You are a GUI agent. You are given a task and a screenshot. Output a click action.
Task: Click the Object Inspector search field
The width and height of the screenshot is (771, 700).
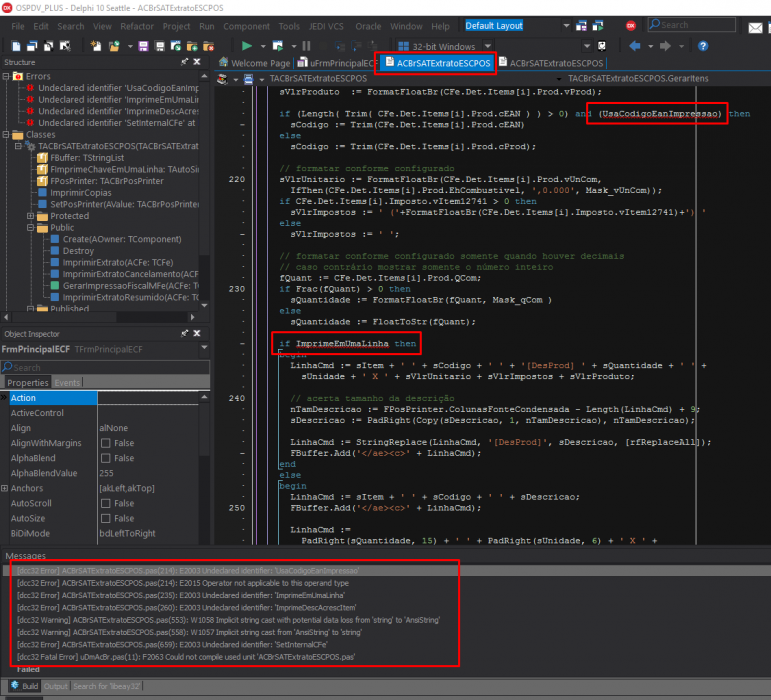(105, 367)
